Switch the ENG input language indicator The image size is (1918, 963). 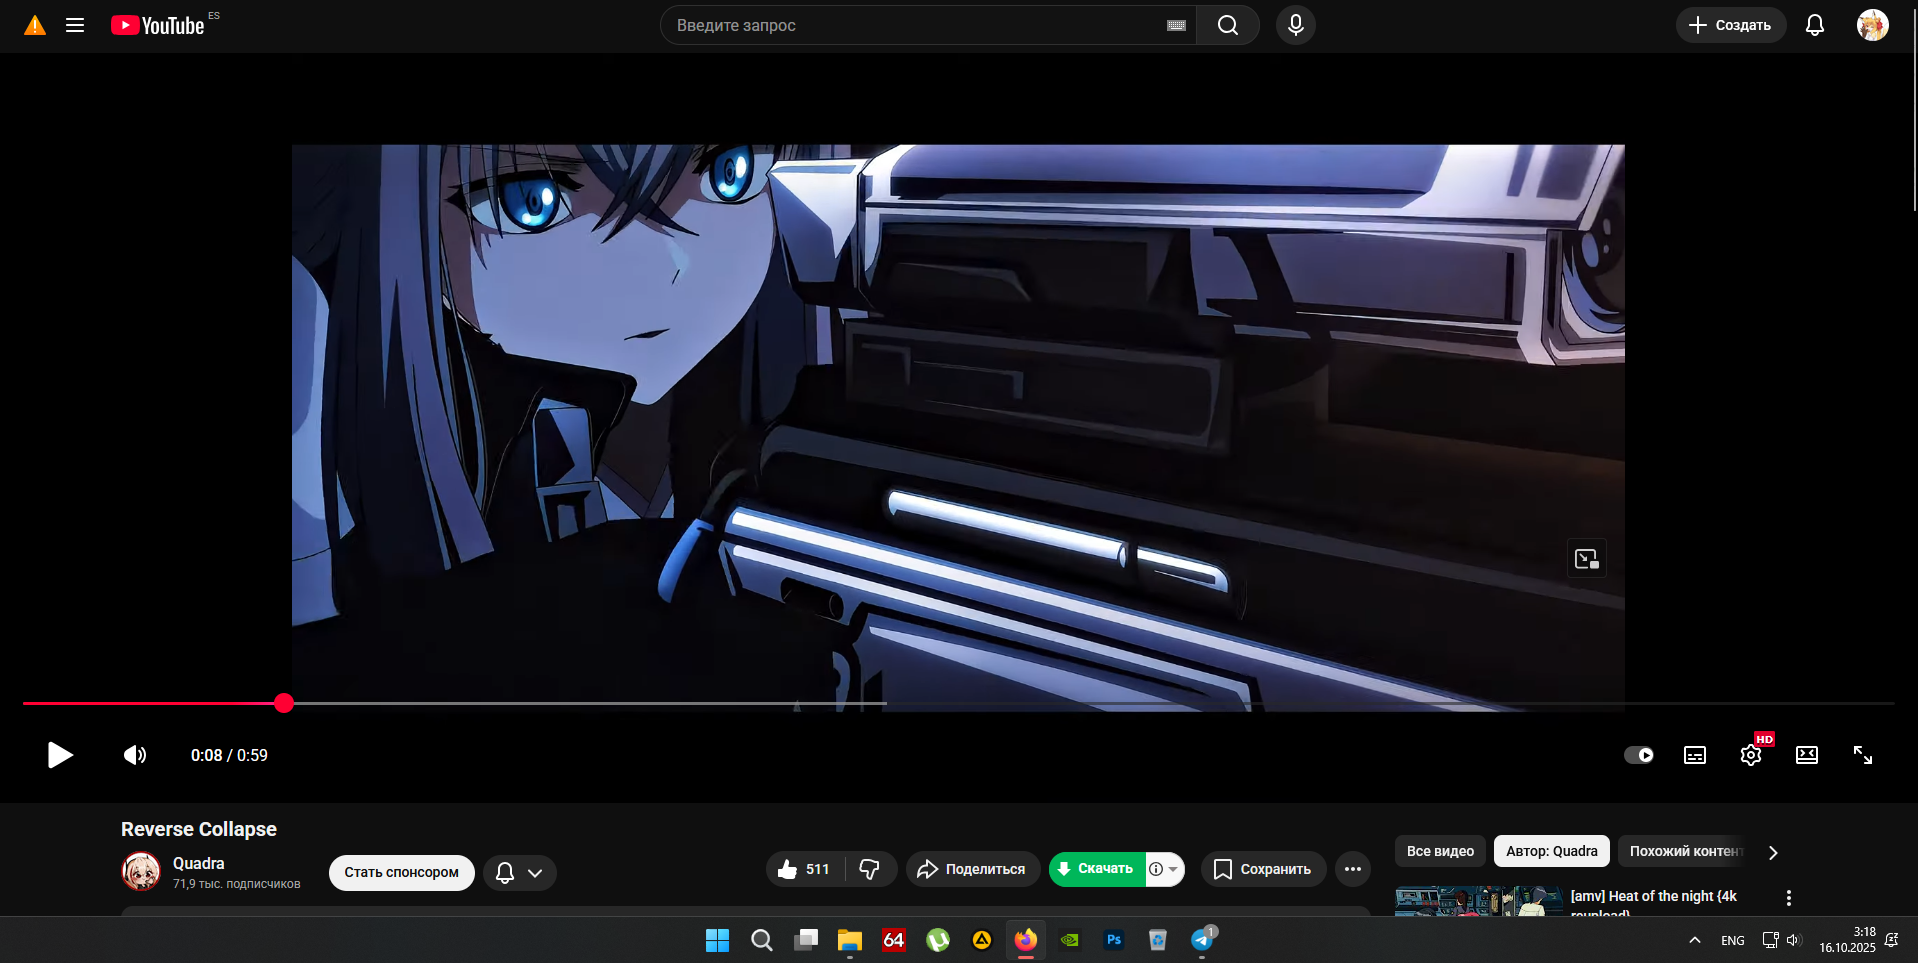pos(1733,940)
